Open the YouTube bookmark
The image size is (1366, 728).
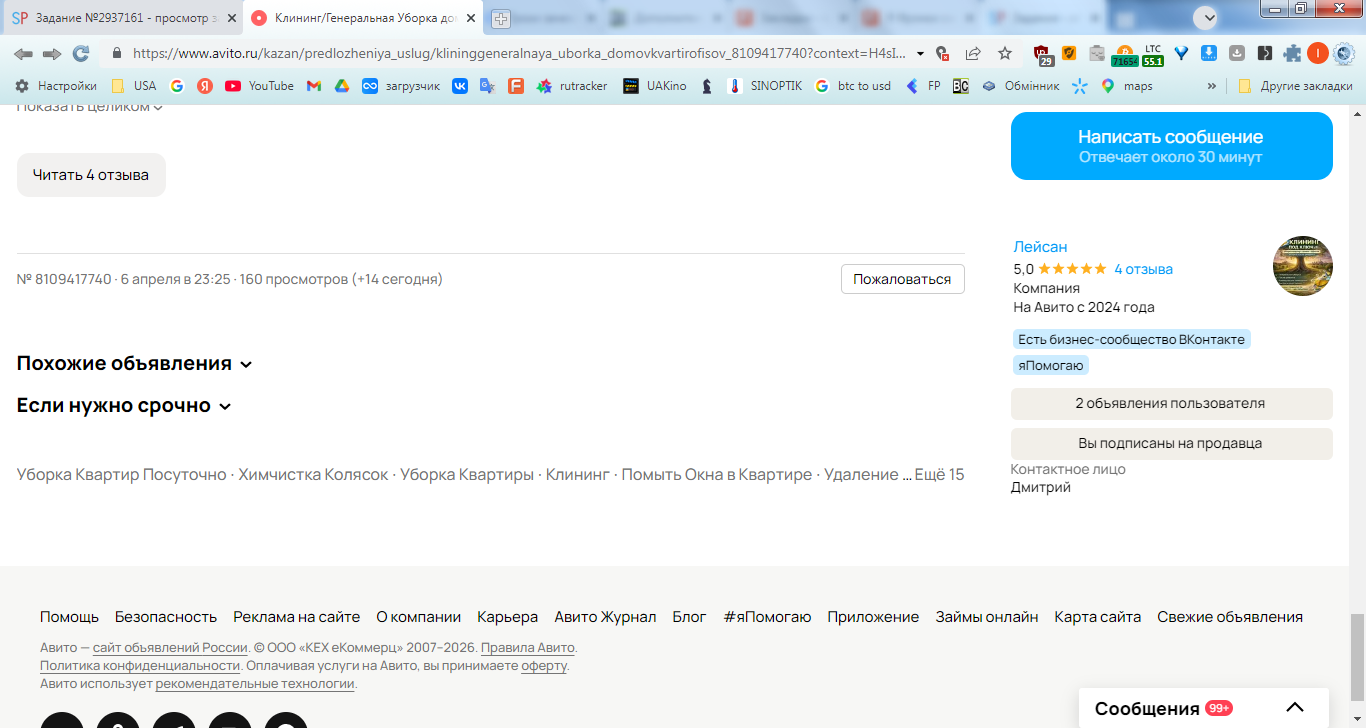[x=259, y=86]
